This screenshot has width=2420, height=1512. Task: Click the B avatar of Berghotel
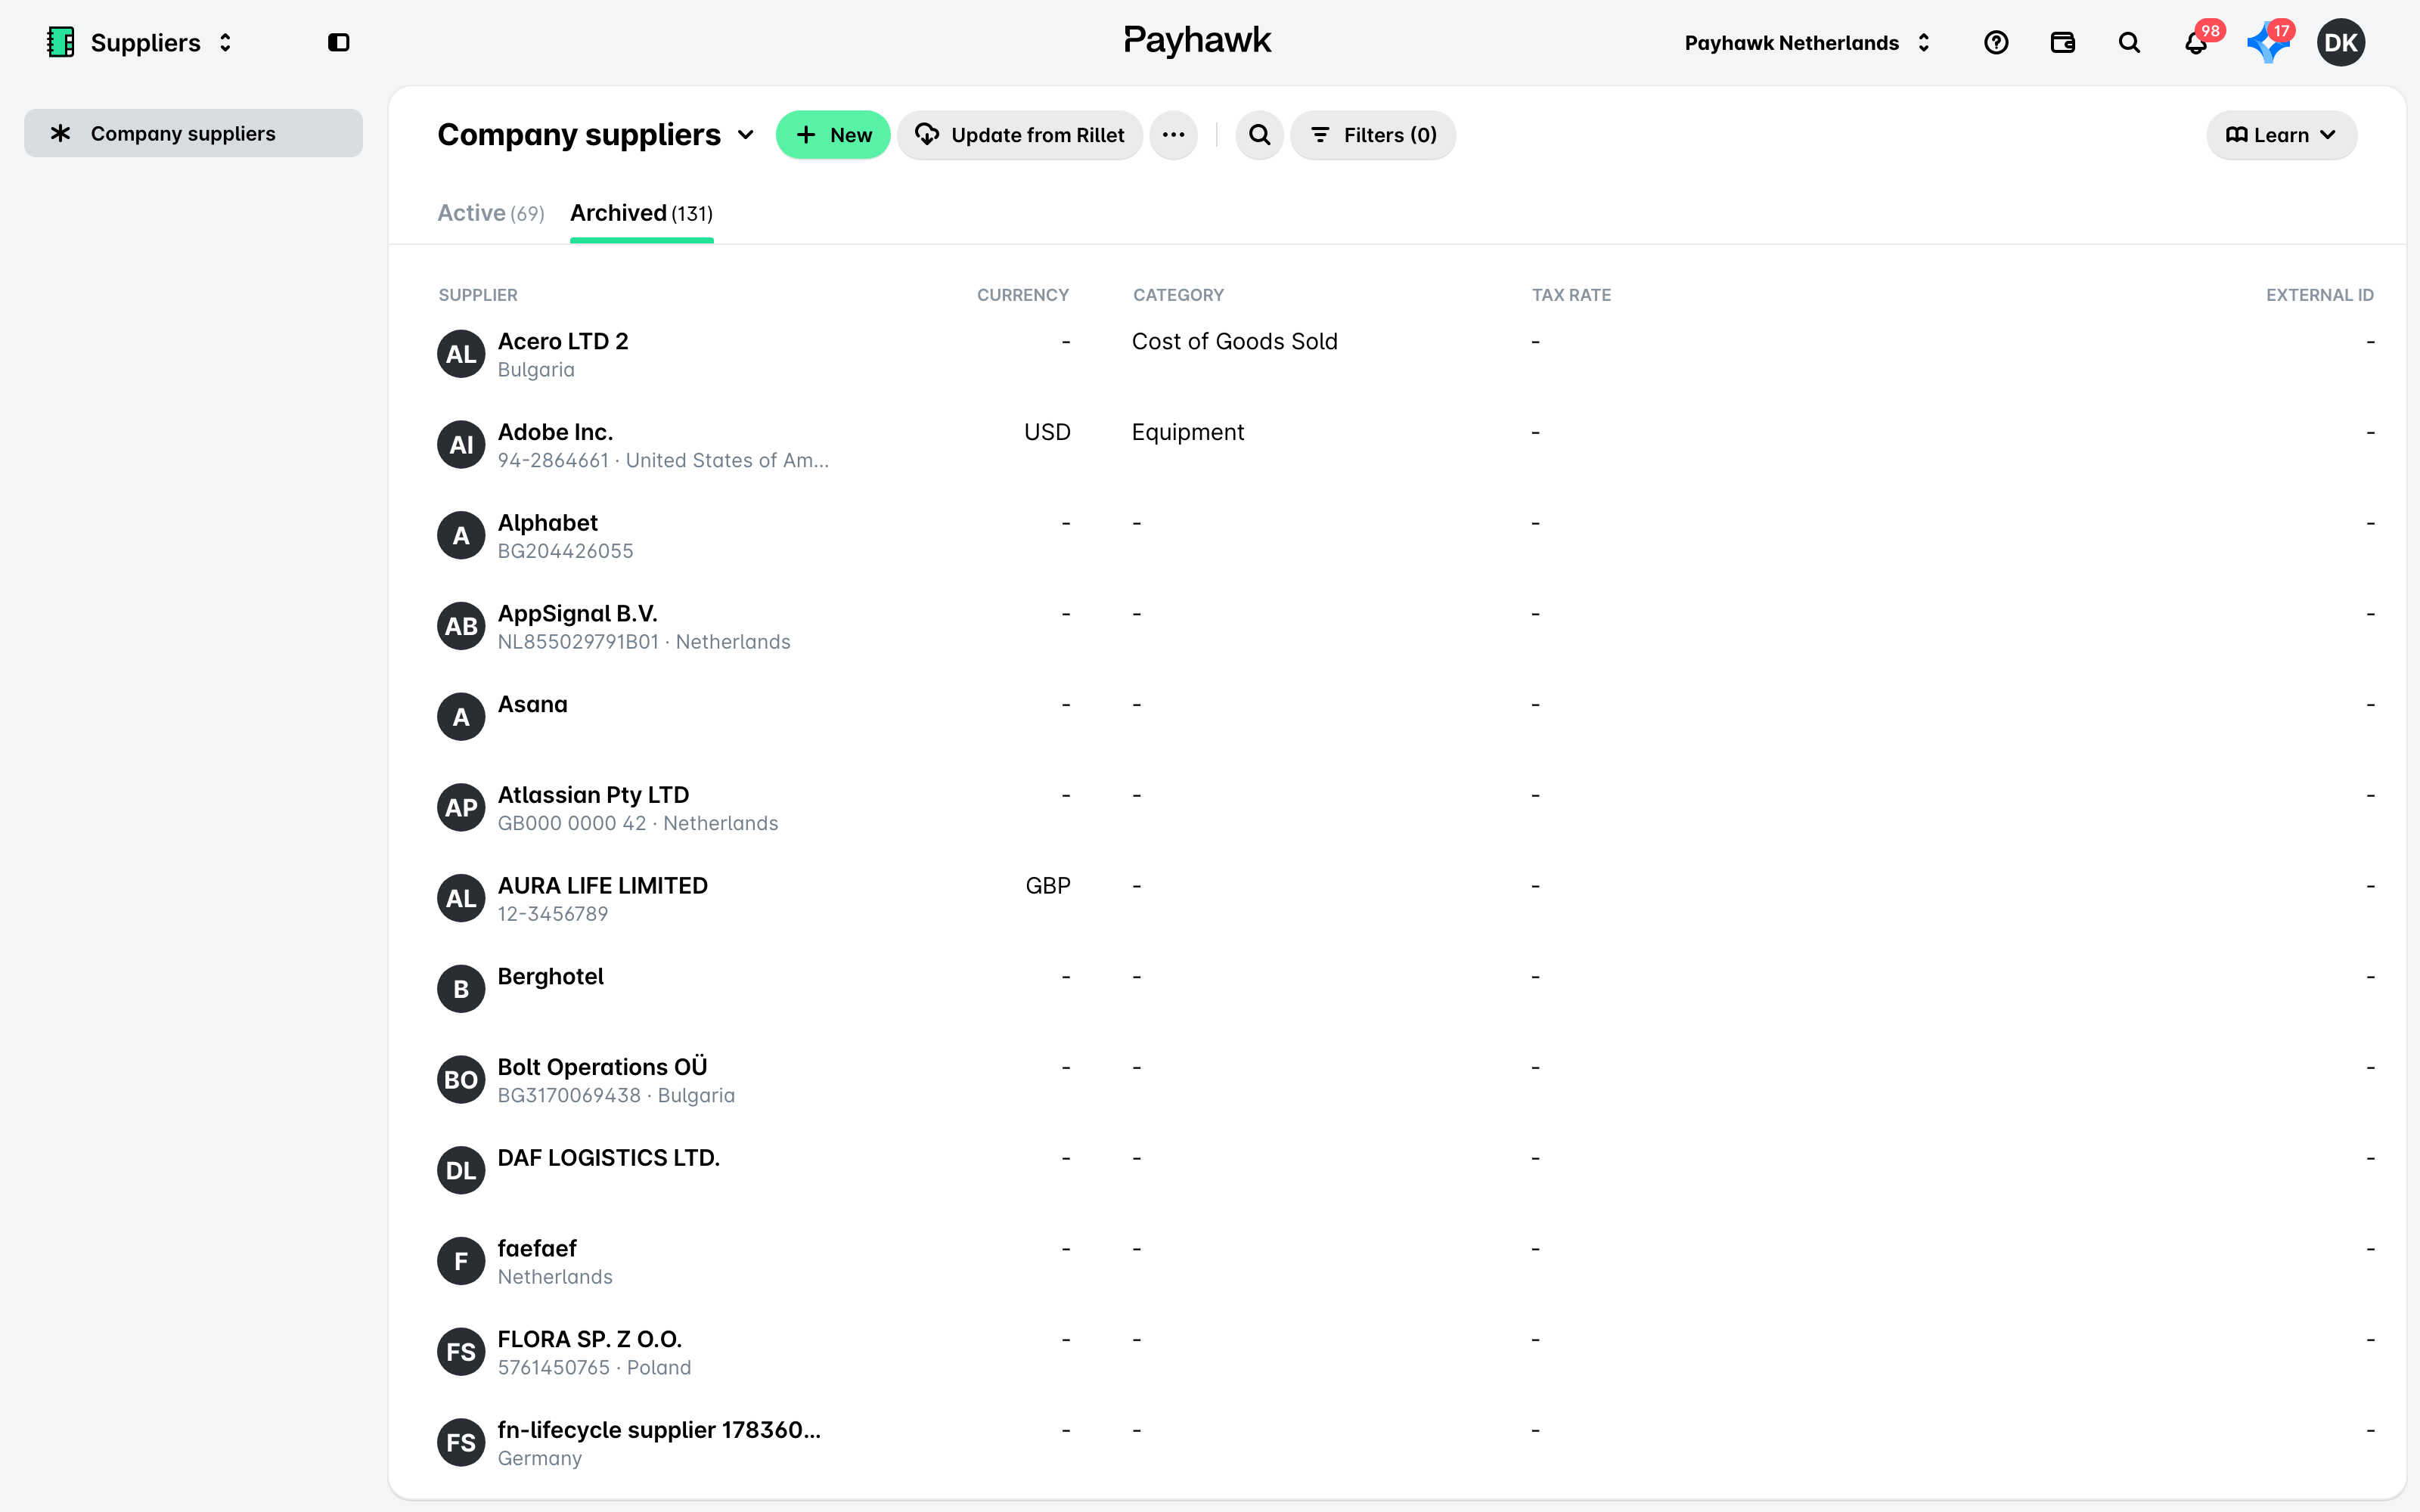[461, 989]
